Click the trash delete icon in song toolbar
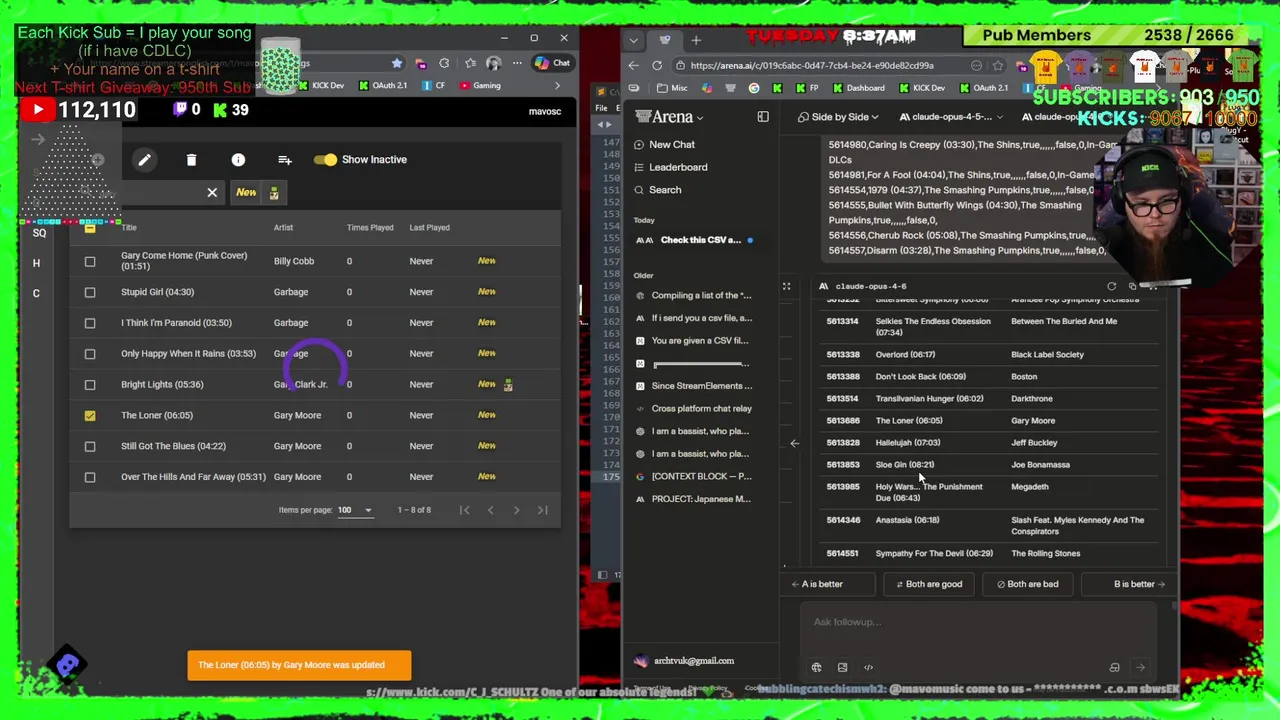 coord(191,160)
